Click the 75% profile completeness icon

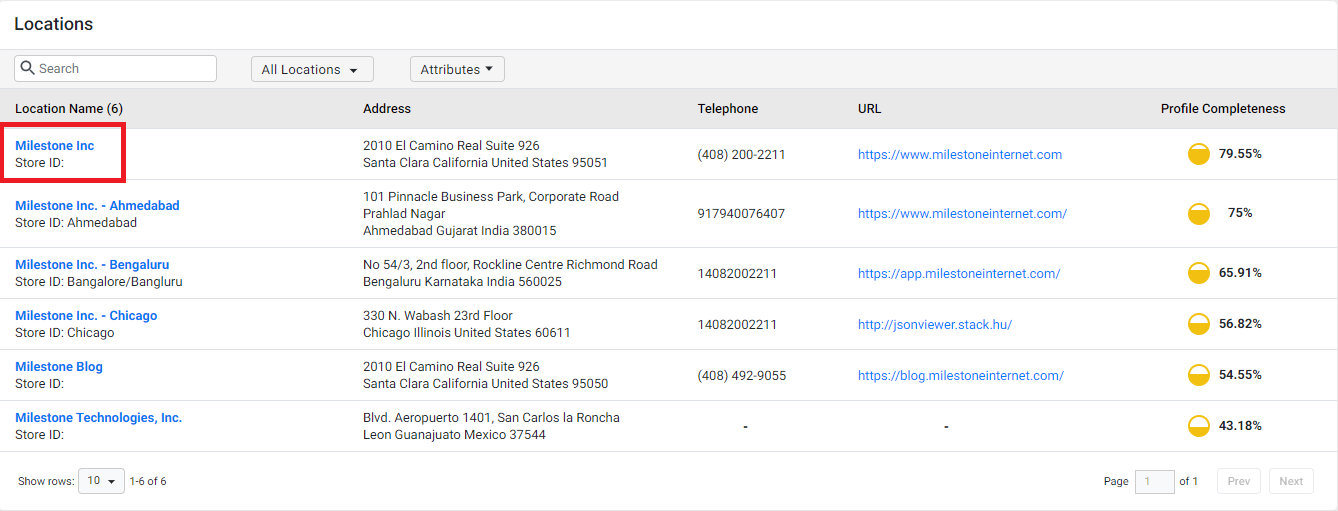pos(1199,213)
